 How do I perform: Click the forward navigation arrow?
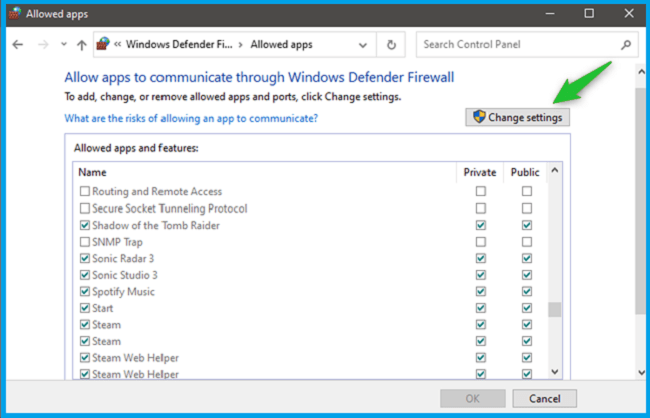[x=43, y=44]
